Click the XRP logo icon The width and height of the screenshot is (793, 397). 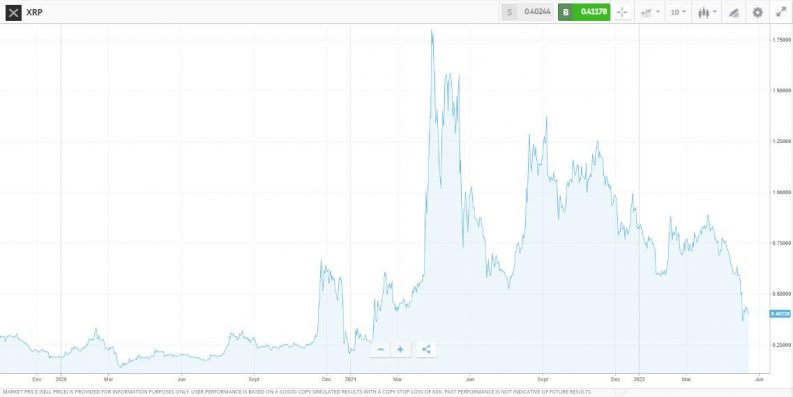pos(14,12)
